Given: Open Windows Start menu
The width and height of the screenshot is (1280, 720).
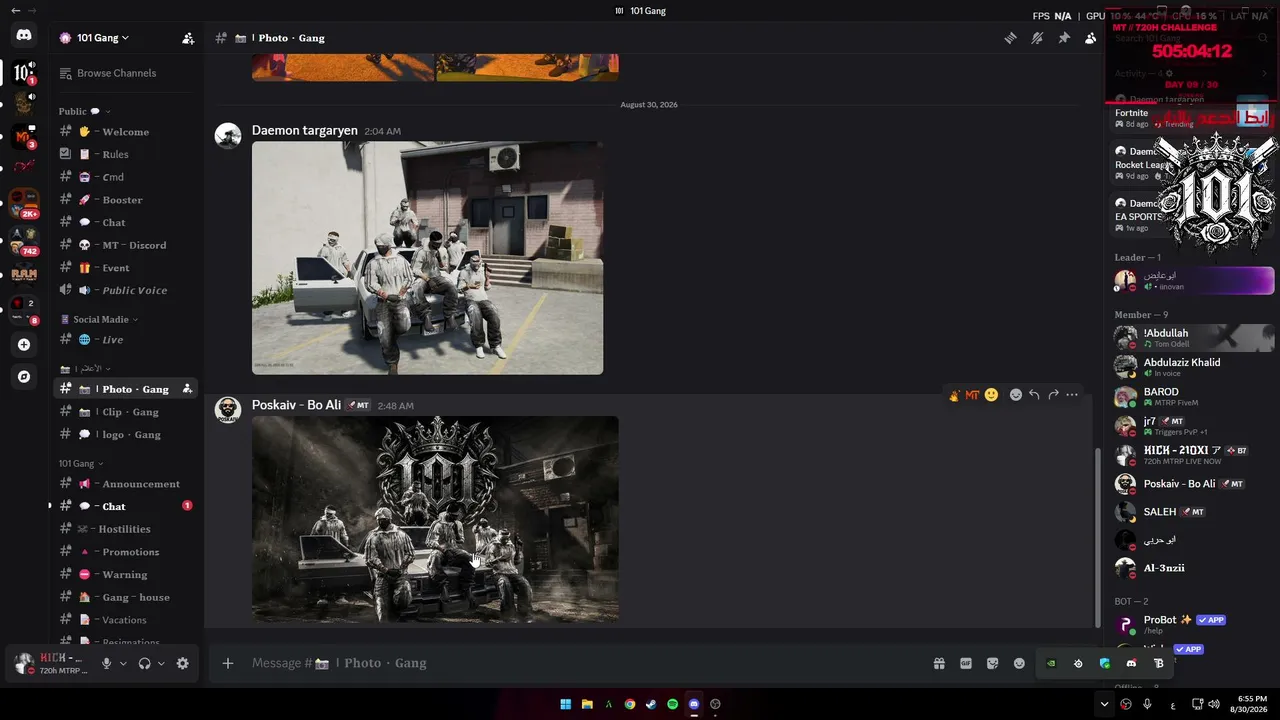Looking at the screenshot, I should coord(566,704).
